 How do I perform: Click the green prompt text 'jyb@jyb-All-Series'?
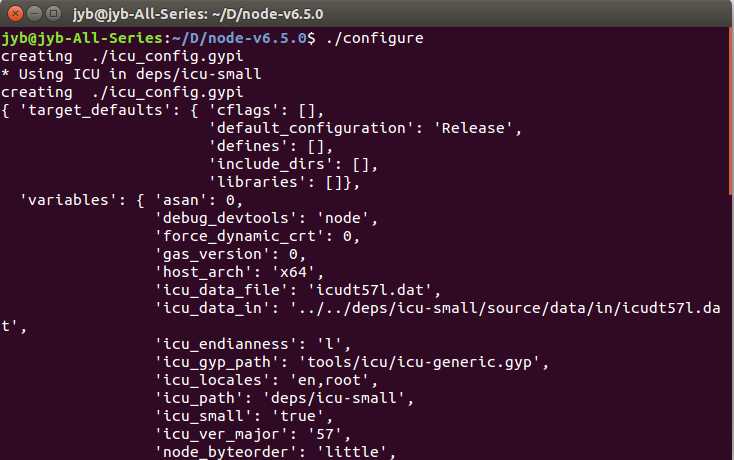tap(82, 38)
